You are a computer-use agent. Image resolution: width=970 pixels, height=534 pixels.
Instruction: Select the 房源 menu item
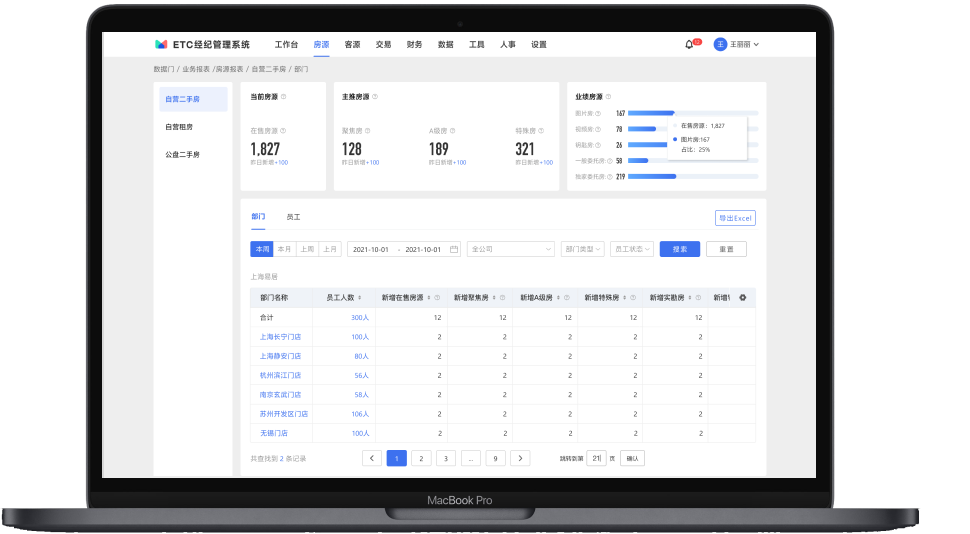pos(321,45)
